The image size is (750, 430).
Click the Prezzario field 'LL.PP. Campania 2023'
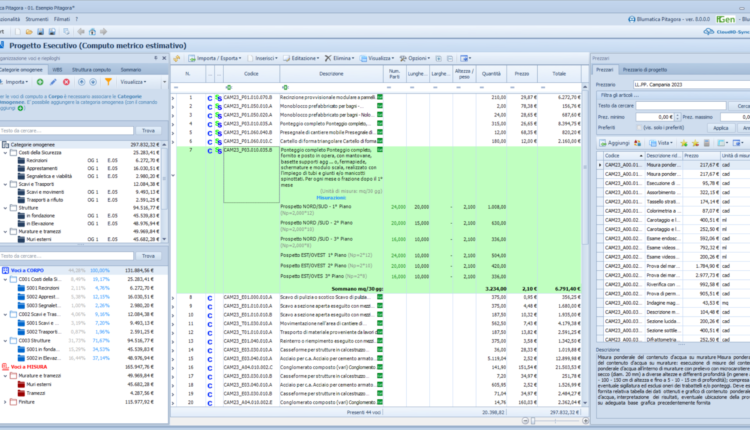click(x=691, y=85)
